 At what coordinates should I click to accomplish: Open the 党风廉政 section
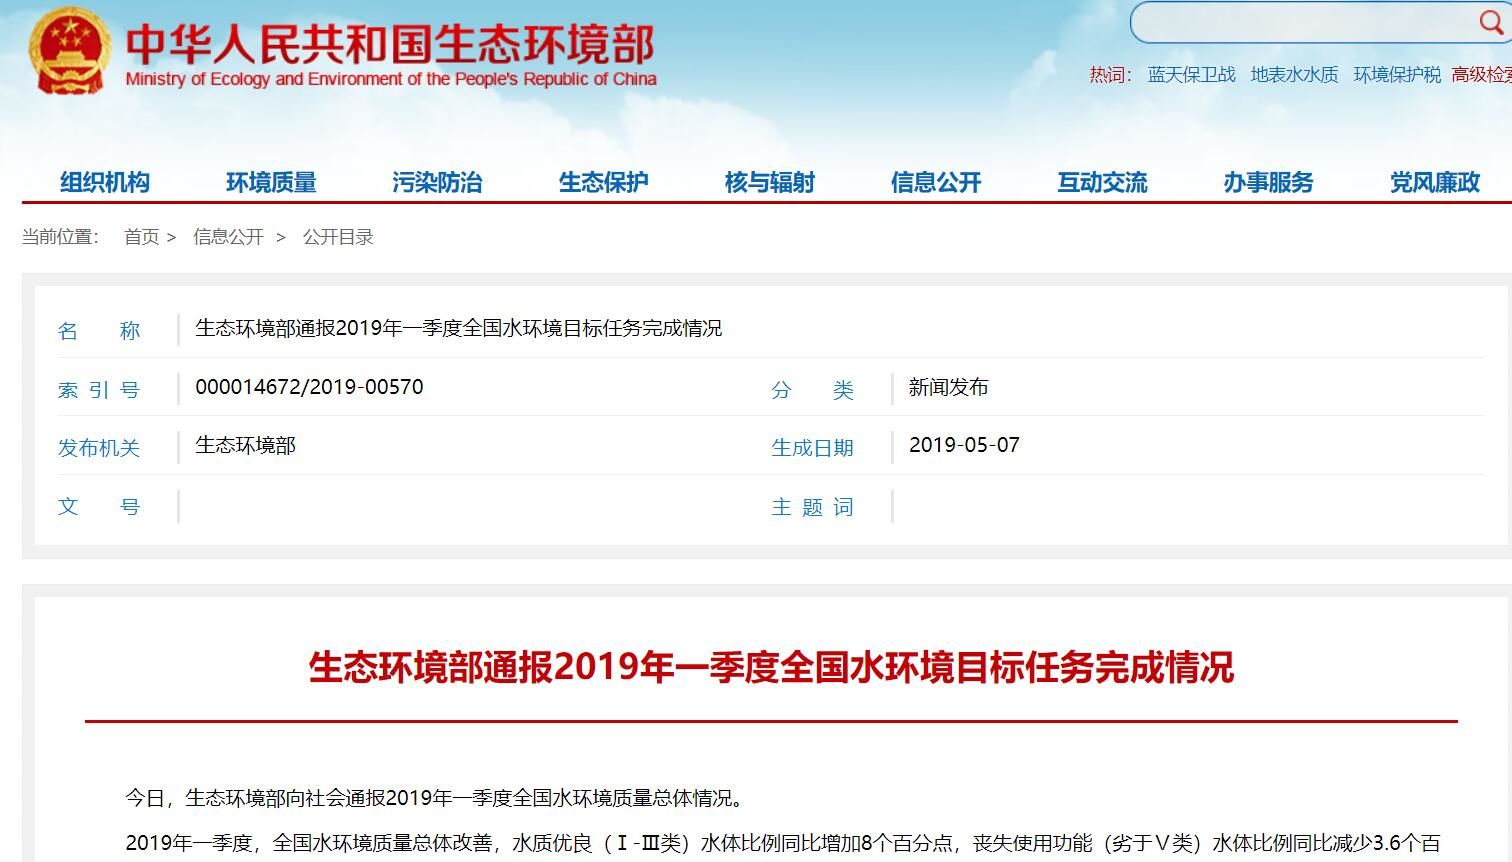tap(1434, 182)
